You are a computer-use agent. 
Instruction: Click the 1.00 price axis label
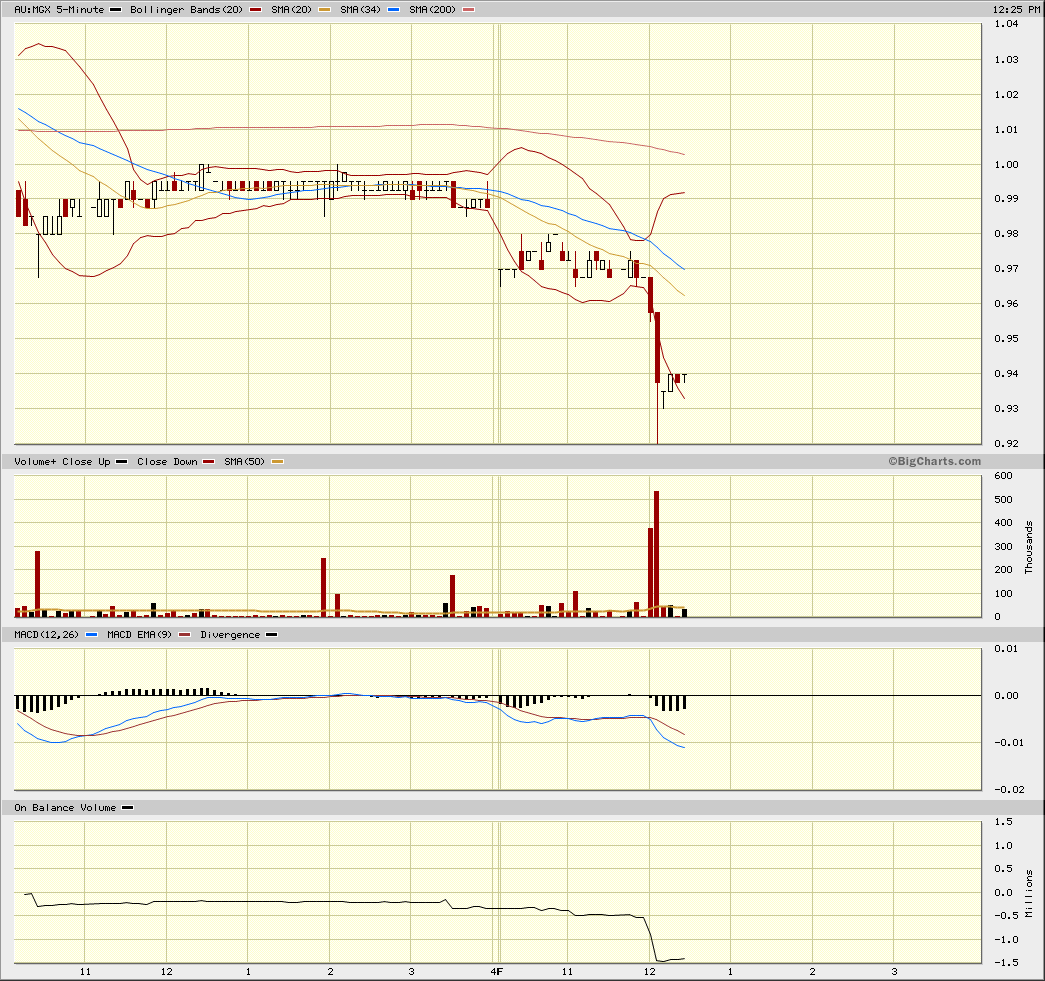pyautogui.click(x=1006, y=164)
